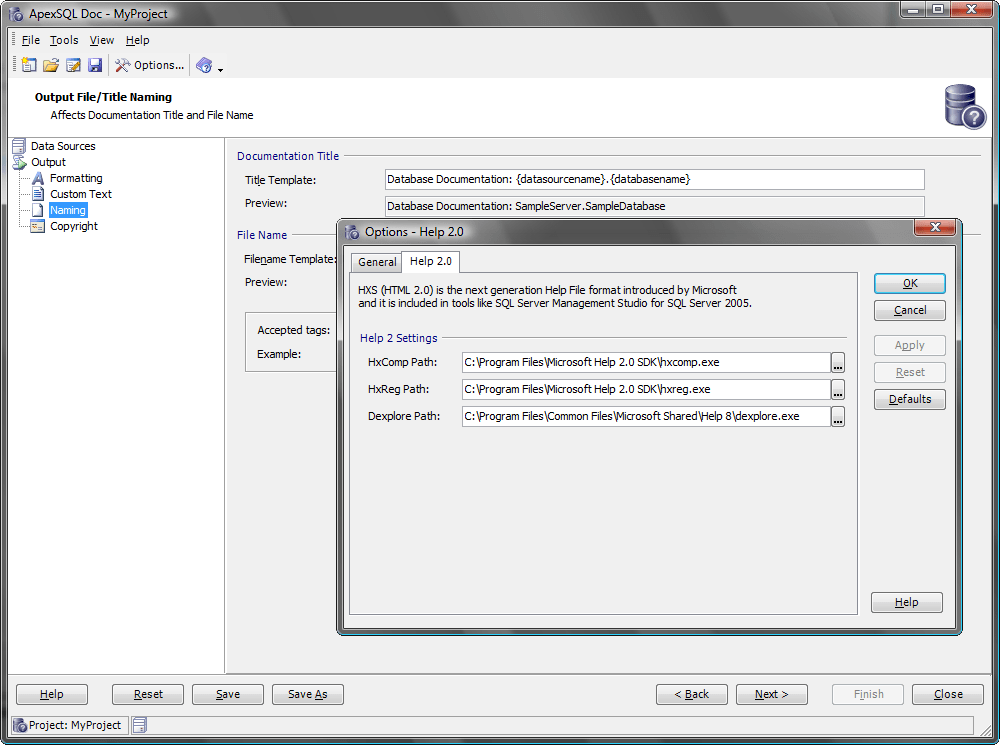Edit the project with the toolbar pencil icon
Screen dimensions: 1000x745
point(72,64)
